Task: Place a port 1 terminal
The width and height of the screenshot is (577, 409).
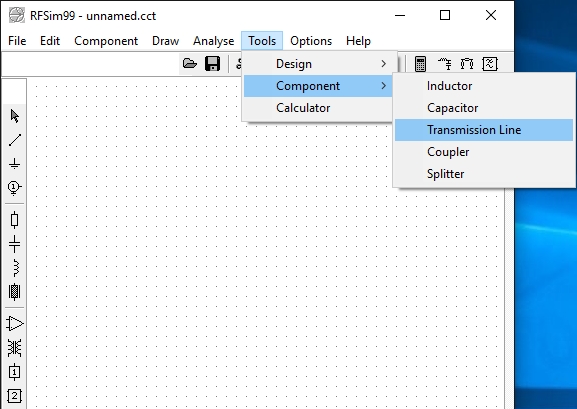Action: pos(15,187)
